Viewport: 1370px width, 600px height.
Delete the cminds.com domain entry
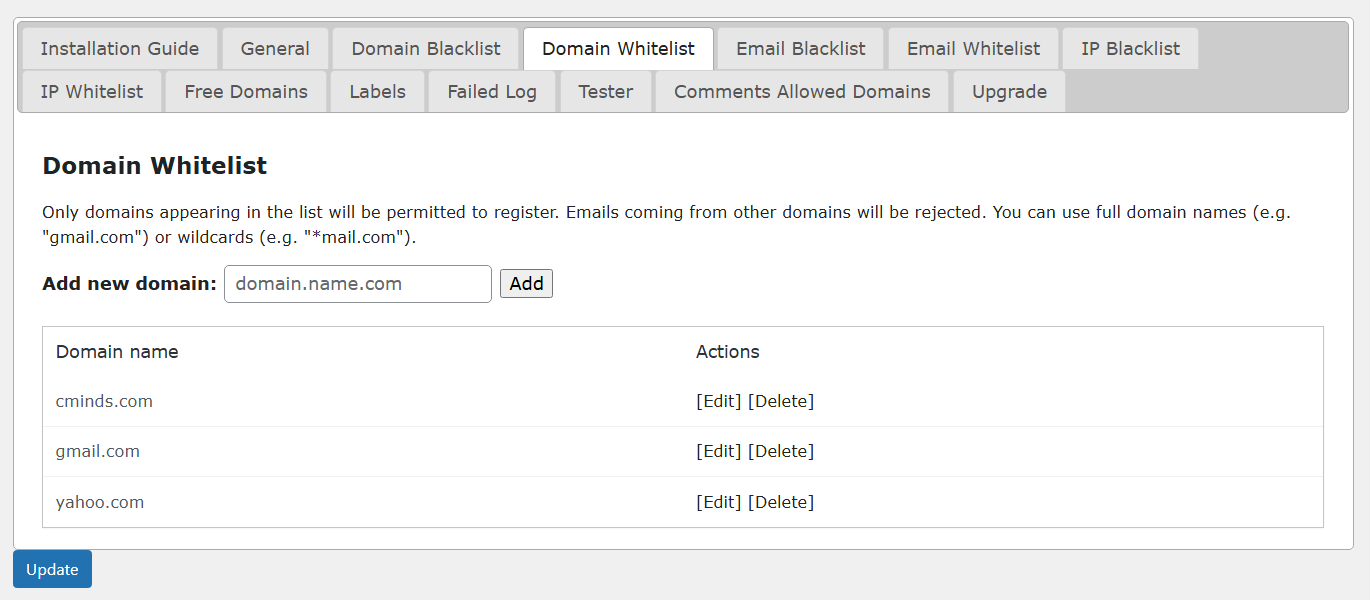(781, 401)
